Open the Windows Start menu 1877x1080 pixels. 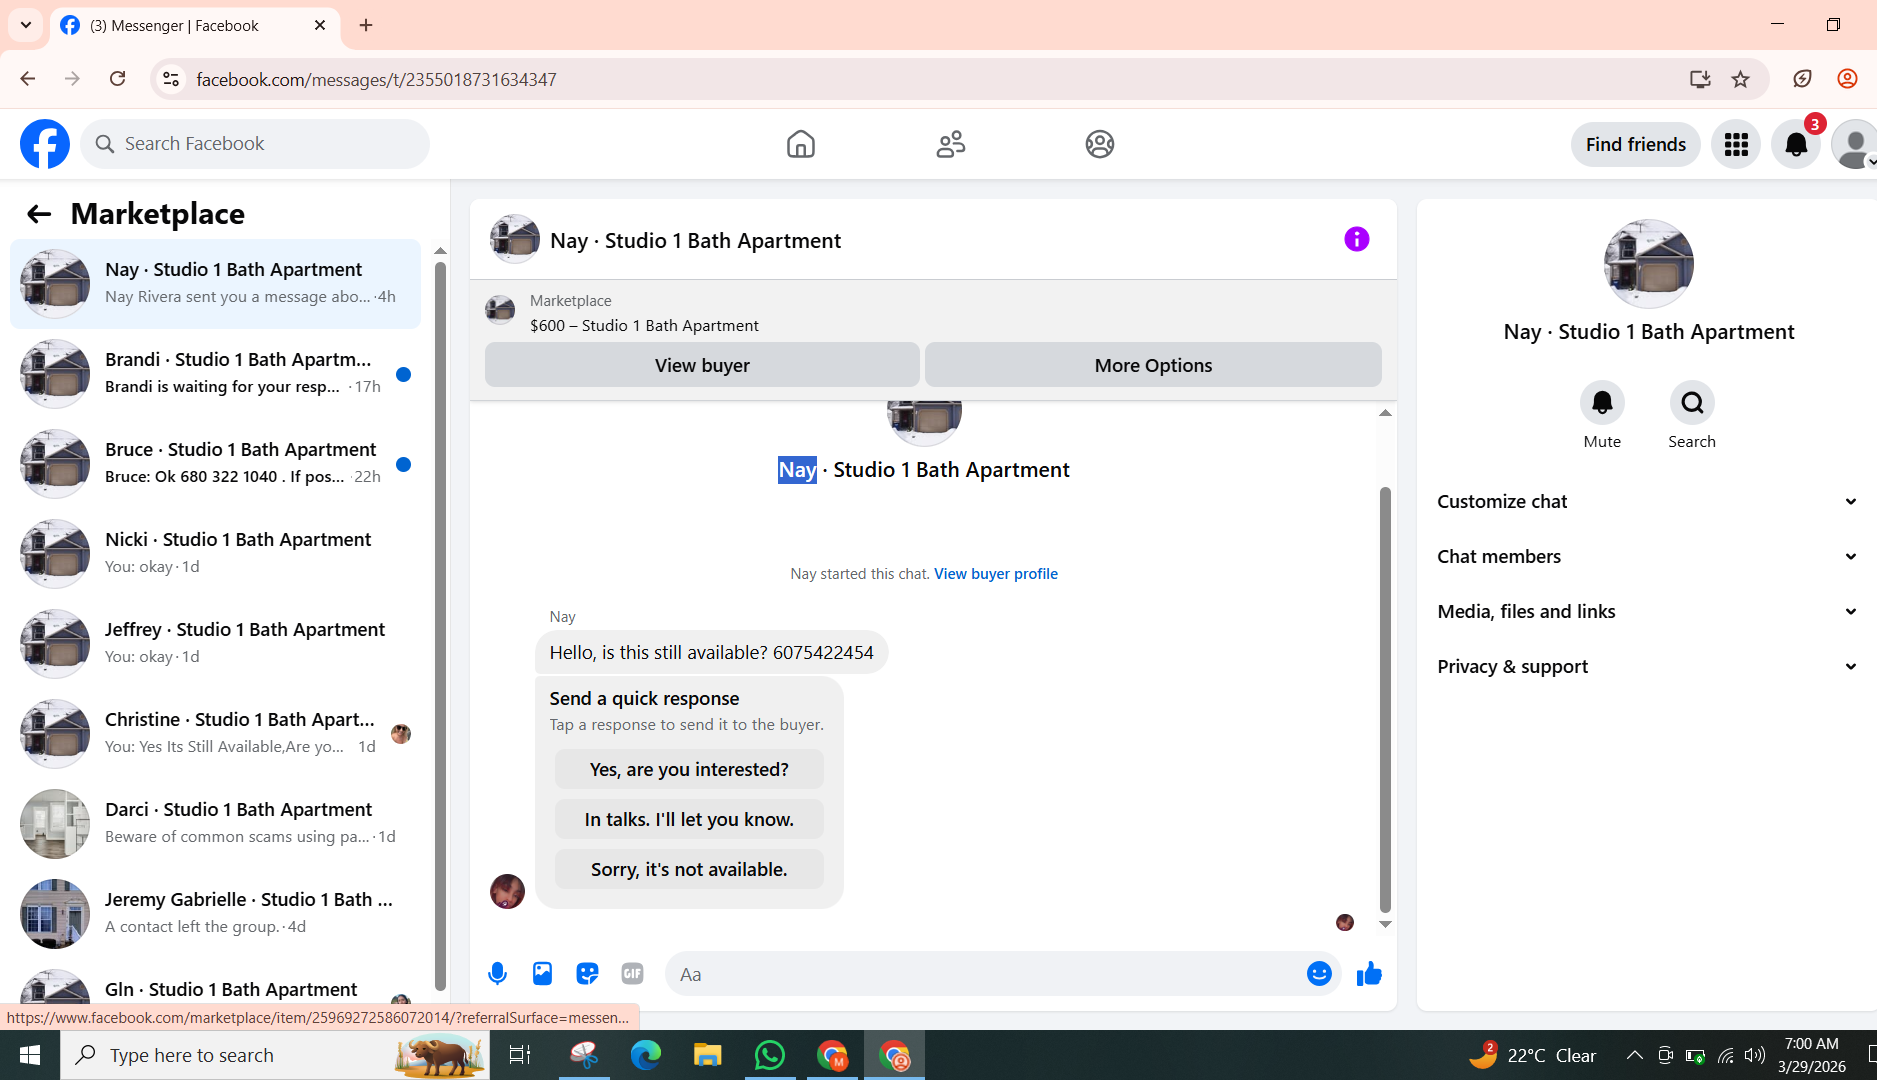tap(30, 1055)
